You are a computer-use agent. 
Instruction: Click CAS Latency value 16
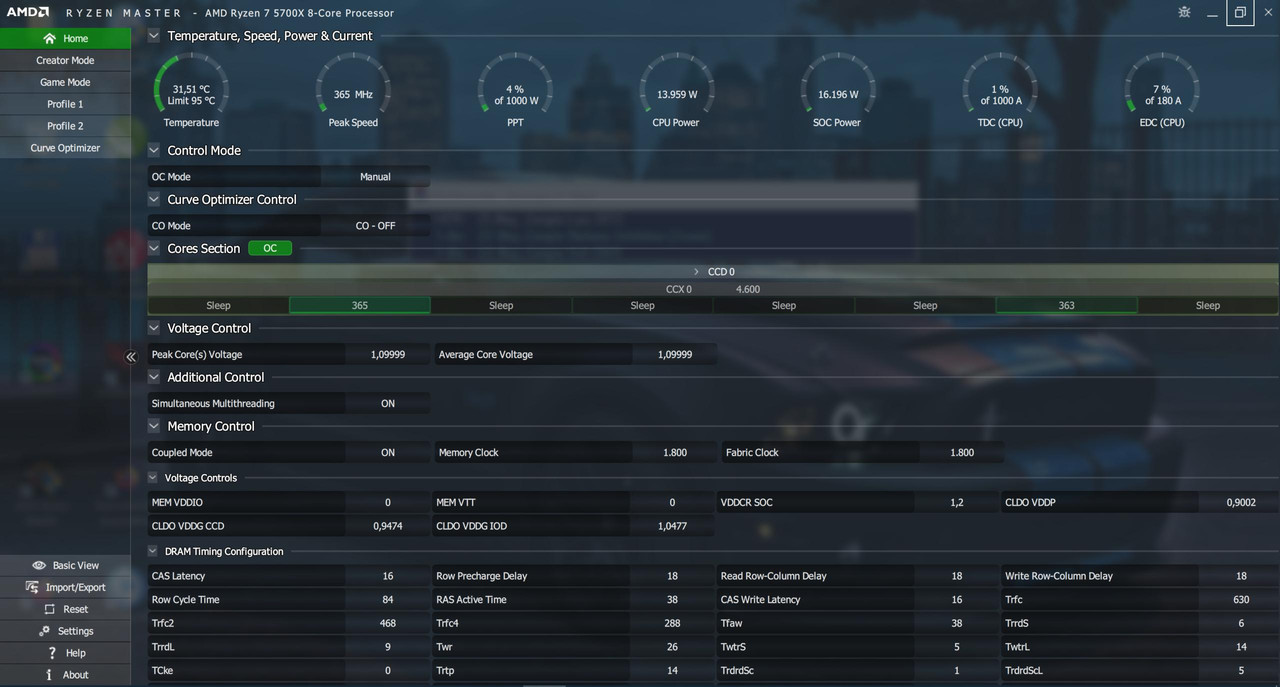[388, 576]
